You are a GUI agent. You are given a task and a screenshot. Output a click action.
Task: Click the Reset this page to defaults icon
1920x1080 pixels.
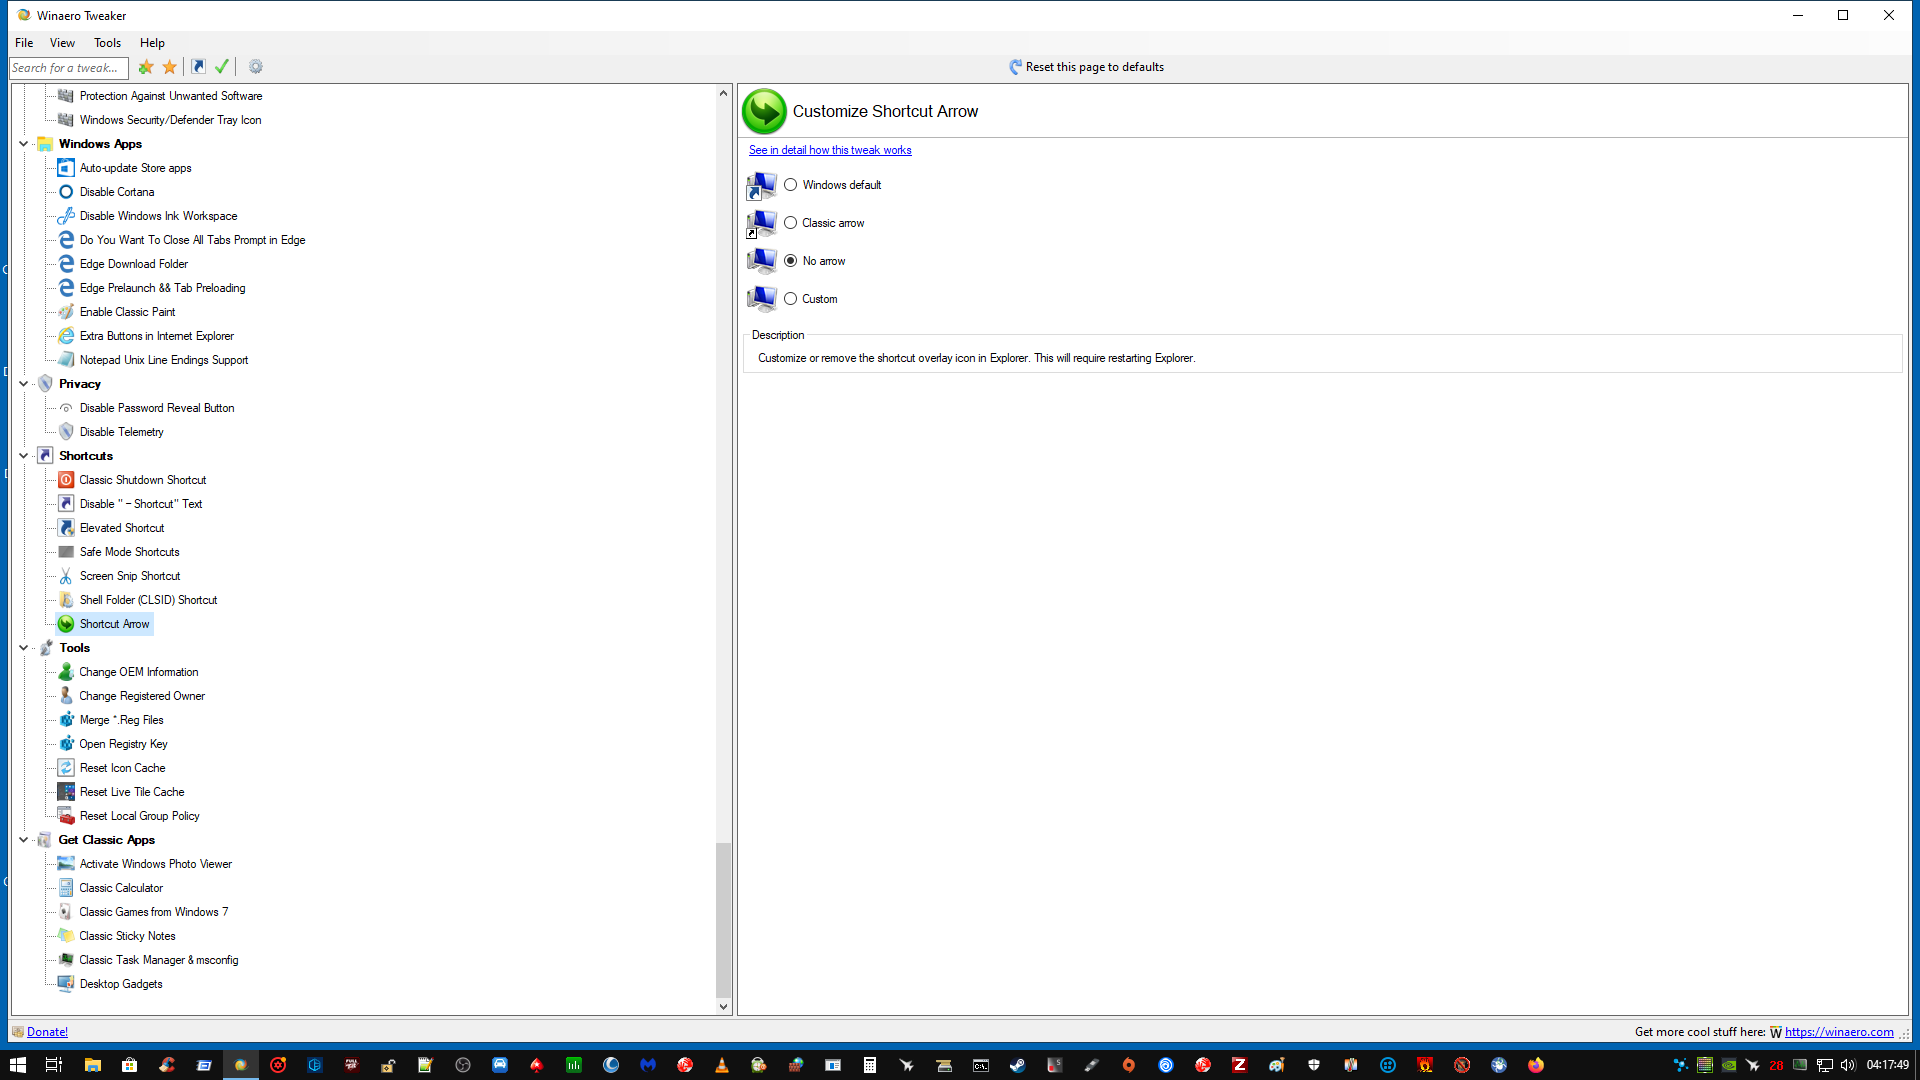1015,67
